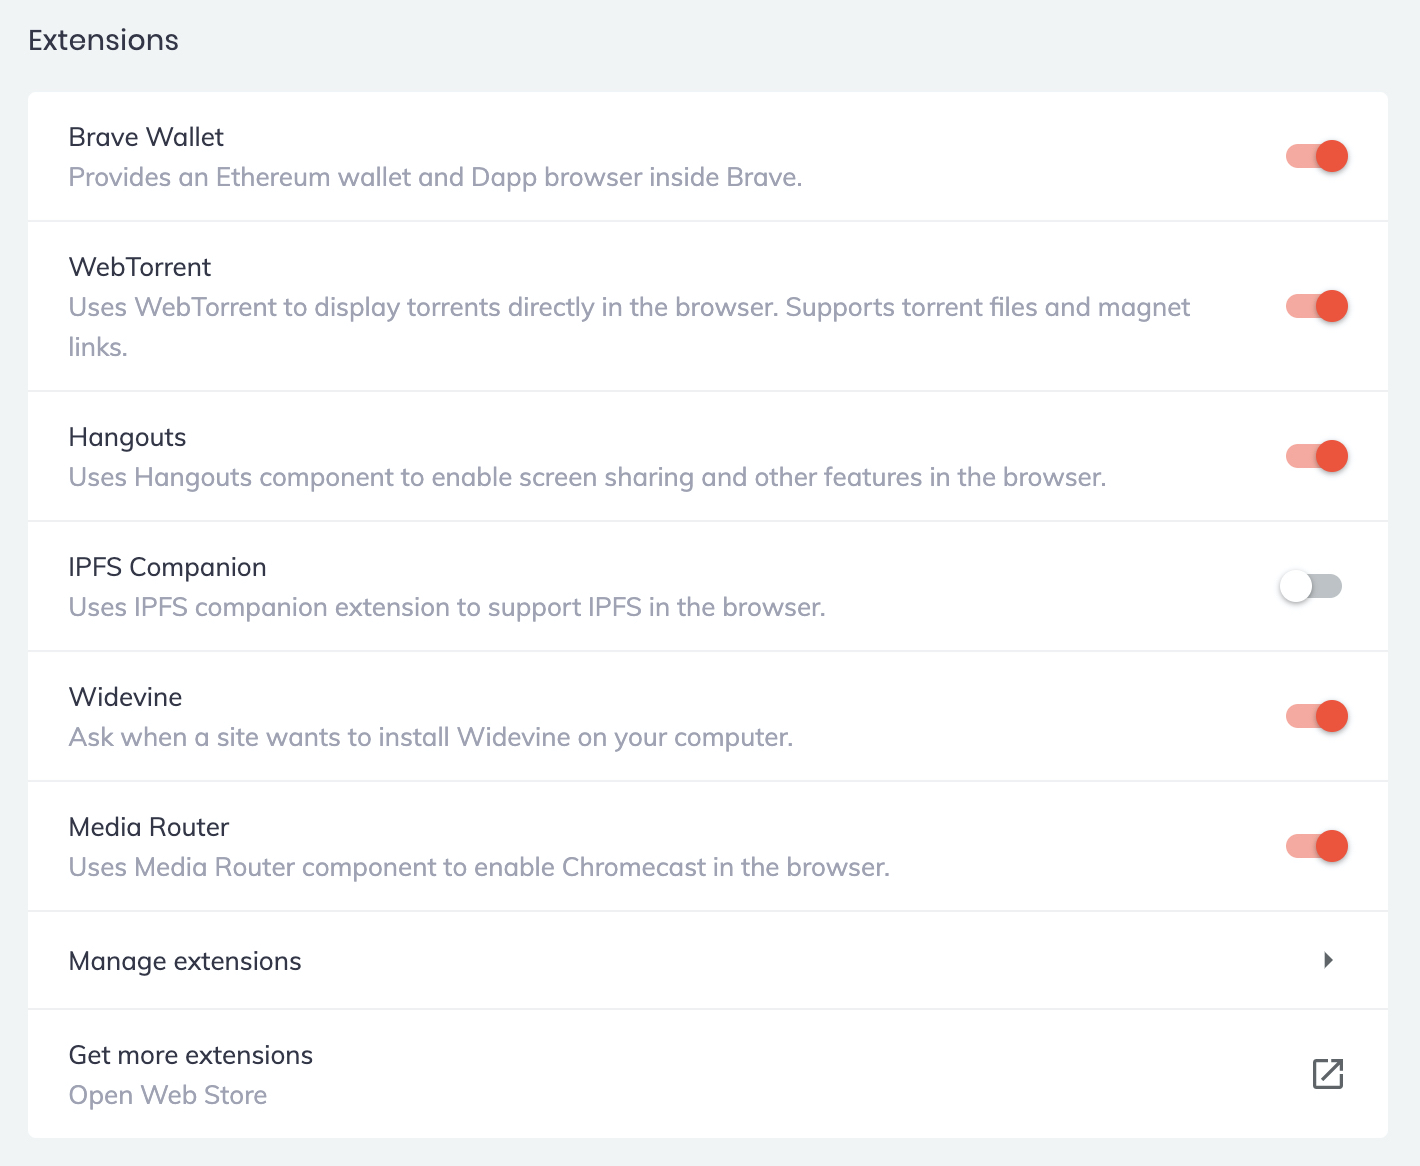Click the Extensions section heading
The width and height of the screenshot is (1420, 1166).
pyautogui.click(x=103, y=40)
